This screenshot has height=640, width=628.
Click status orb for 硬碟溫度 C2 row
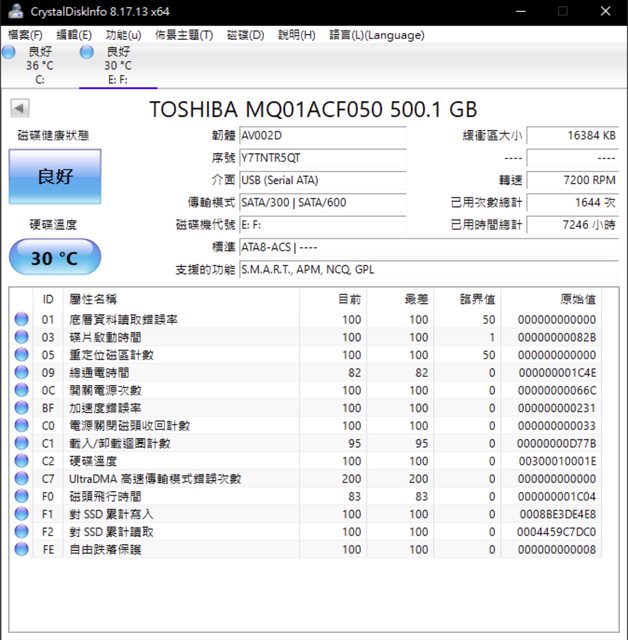21,461
